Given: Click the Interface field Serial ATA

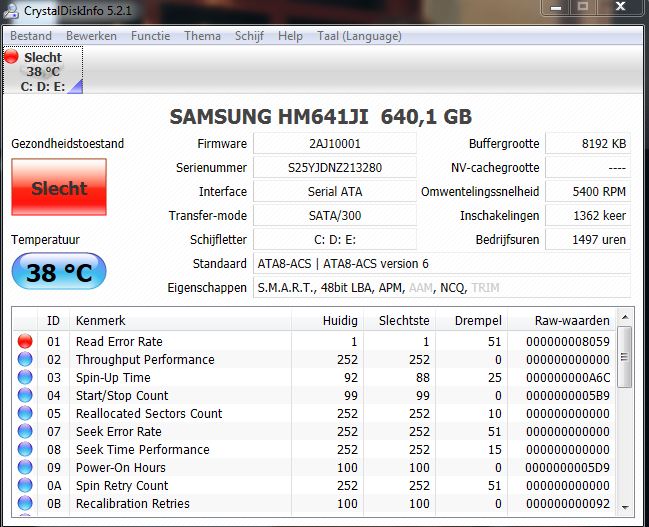Looking at the screenshot, I should (x=335, y=191).
